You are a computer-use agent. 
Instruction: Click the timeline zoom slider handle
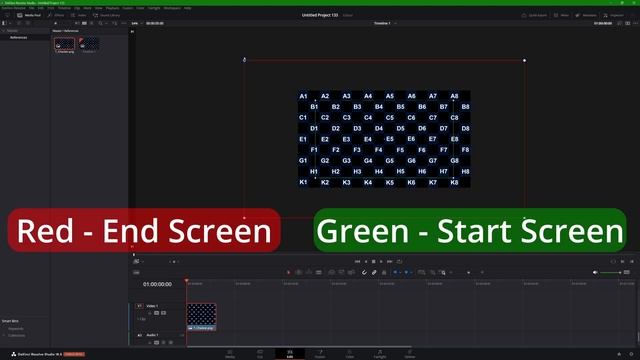[469, 272]
